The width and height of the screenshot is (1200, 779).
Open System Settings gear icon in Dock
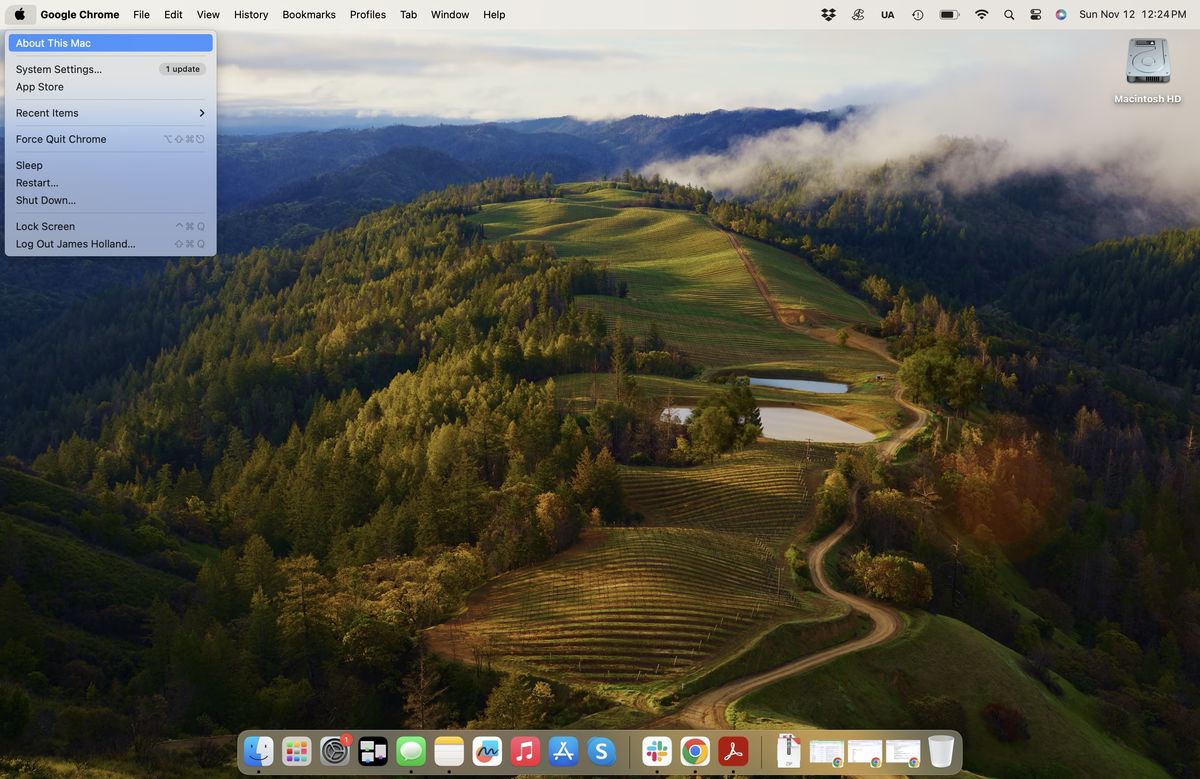click(335, 751)
